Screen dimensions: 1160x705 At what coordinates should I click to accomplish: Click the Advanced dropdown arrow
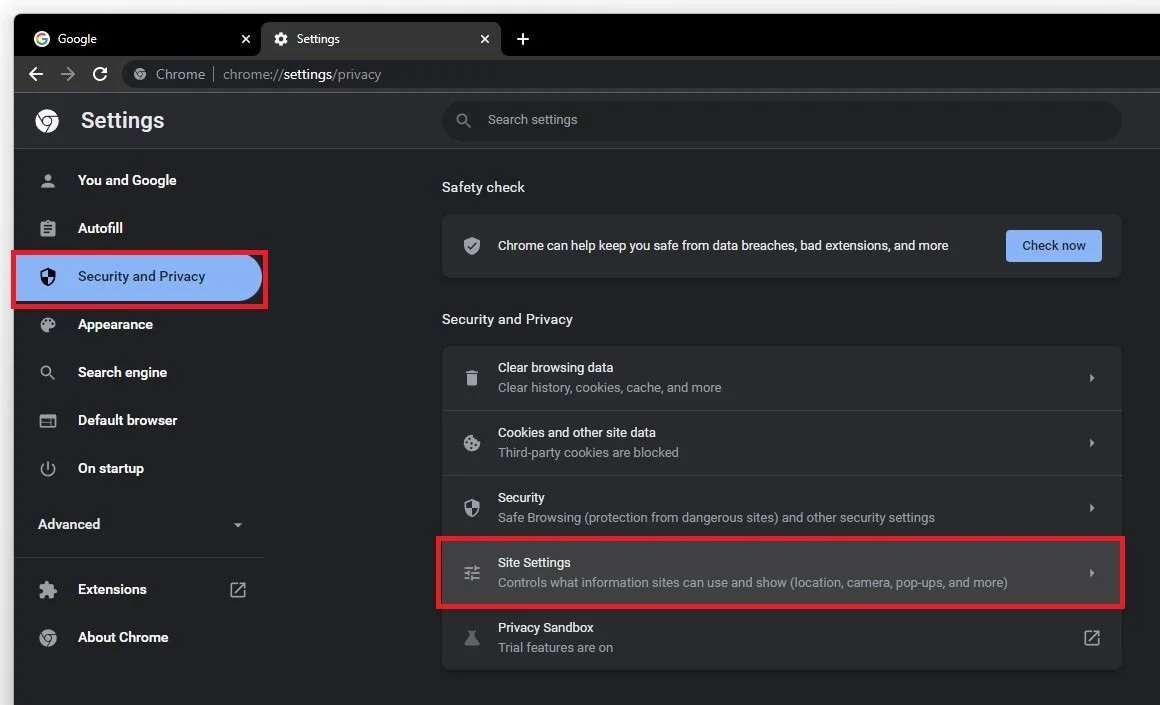237,525
